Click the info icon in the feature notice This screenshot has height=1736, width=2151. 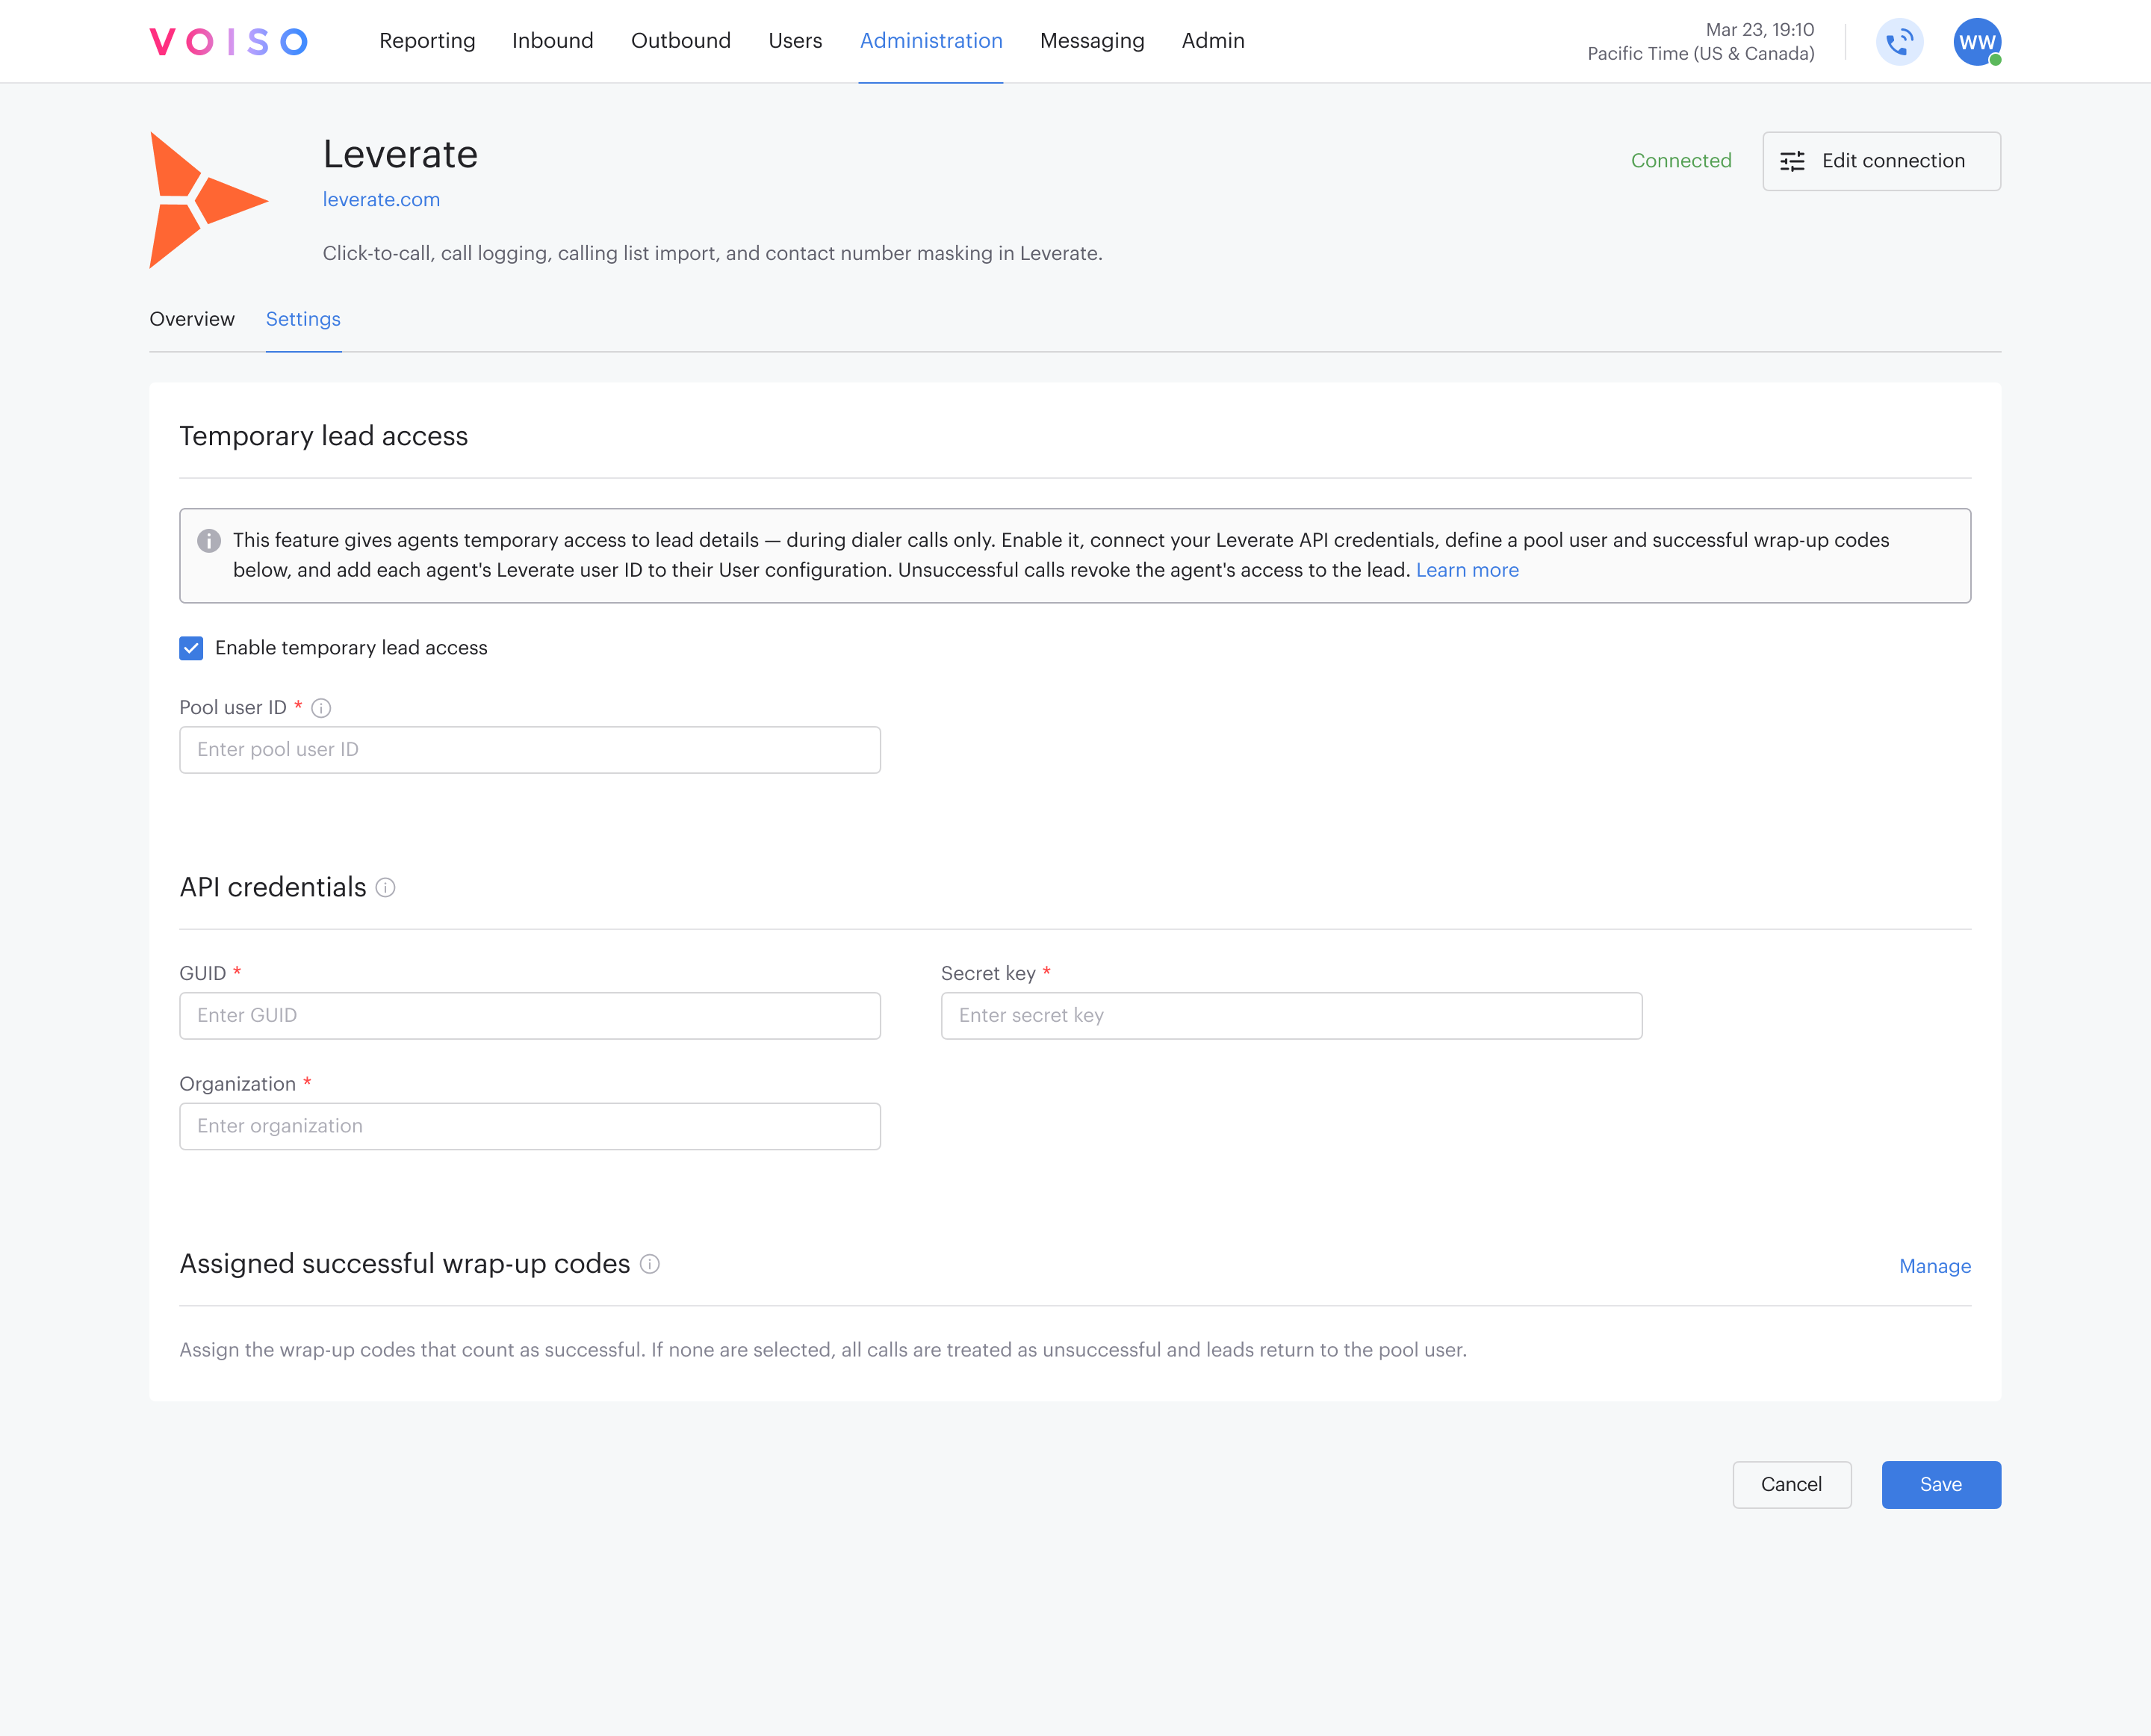(x=209, y=541)
